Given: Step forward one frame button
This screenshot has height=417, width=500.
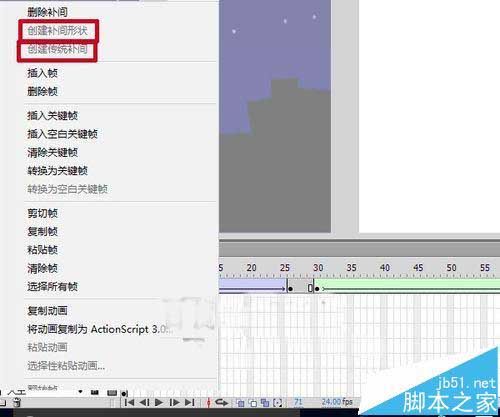Looking at the screenshot, I should tap(174, 402).
